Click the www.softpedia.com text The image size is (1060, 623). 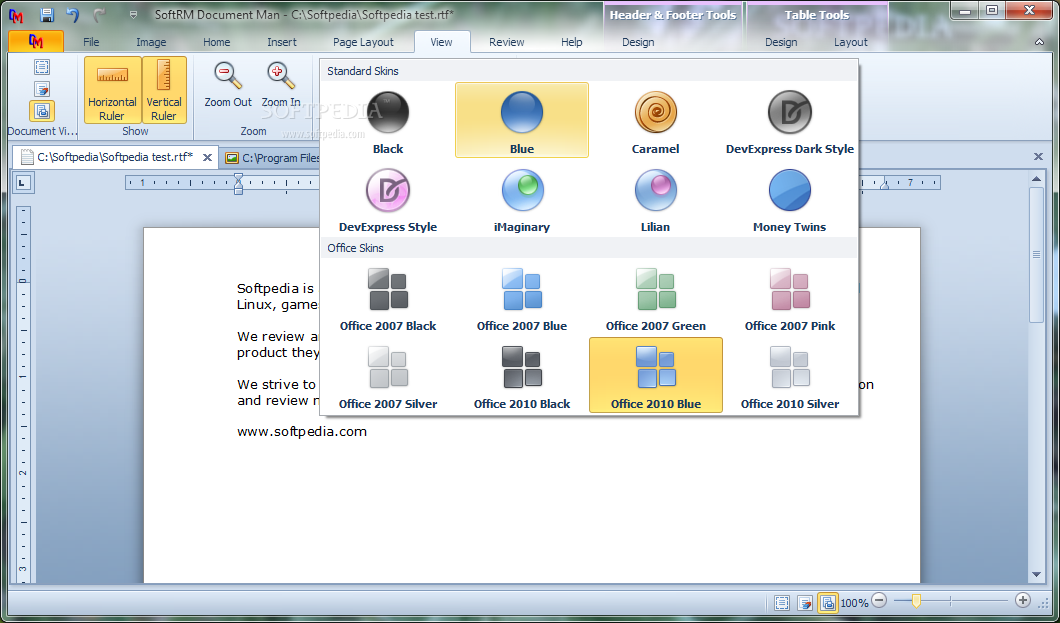pyautogui.click(x=302, y=431)
